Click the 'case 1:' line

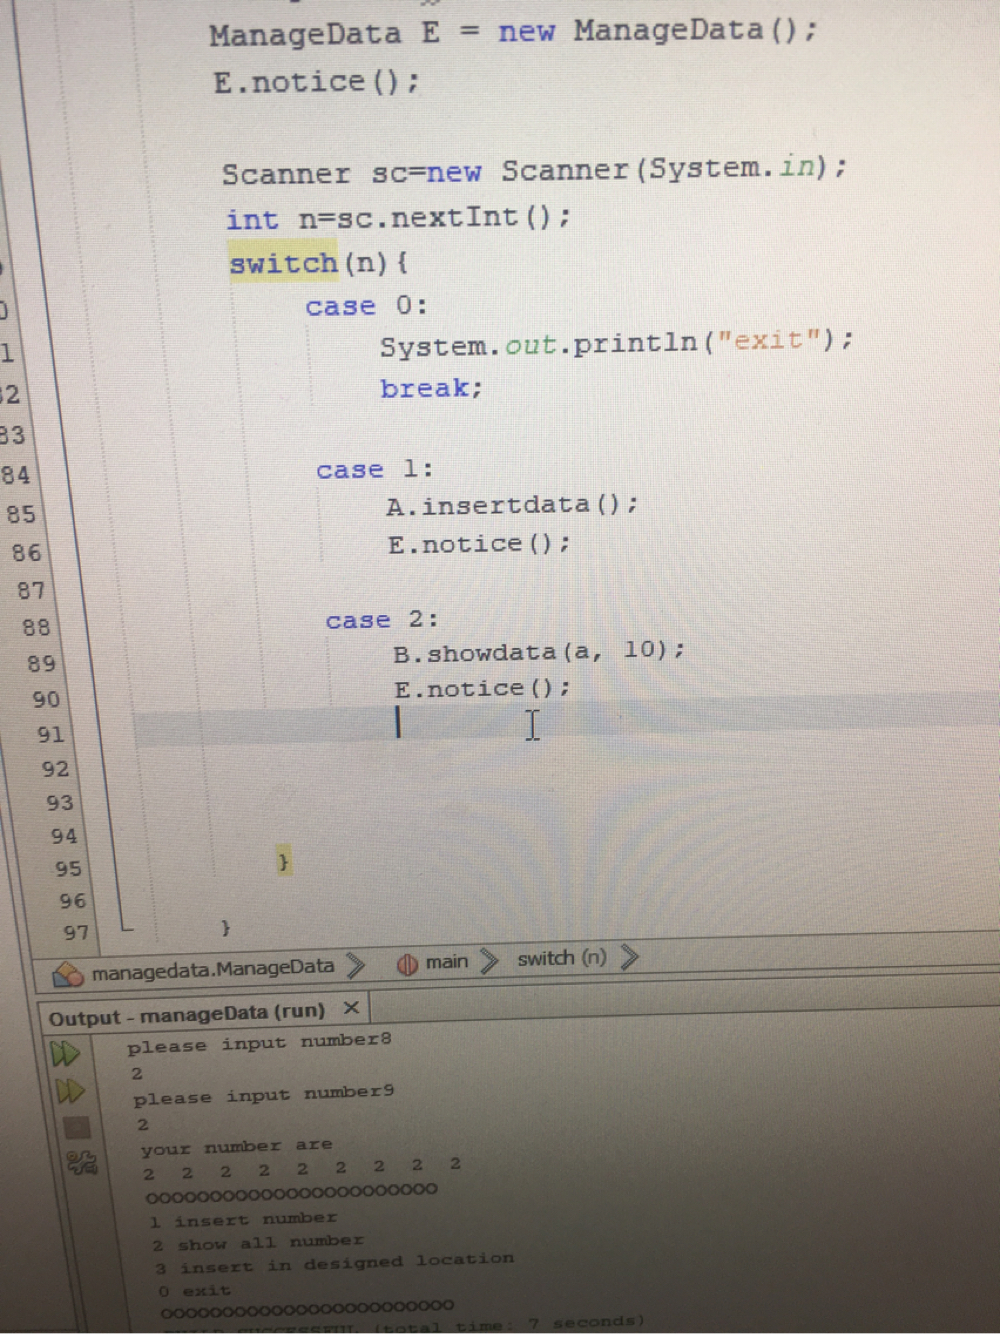pyautogui.click(x=374, y=470)
